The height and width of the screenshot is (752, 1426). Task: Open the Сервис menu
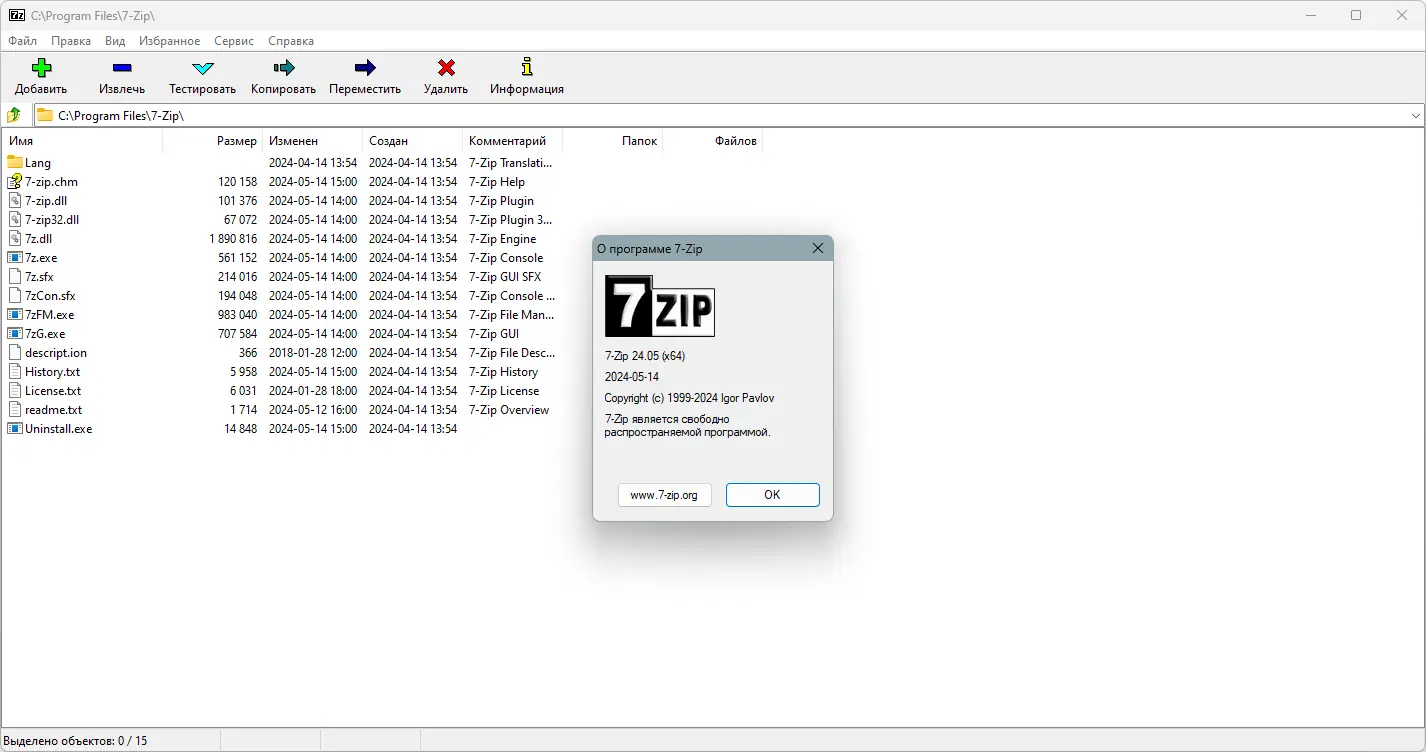(x=234, y=41)
